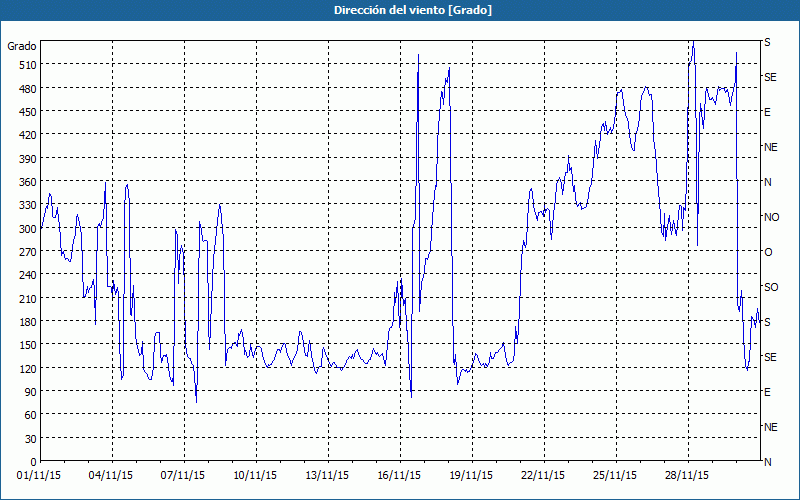Click the 'SO' compass label on the right axis
This screenshot has width=800, height=500.
[x=771, y=287]
